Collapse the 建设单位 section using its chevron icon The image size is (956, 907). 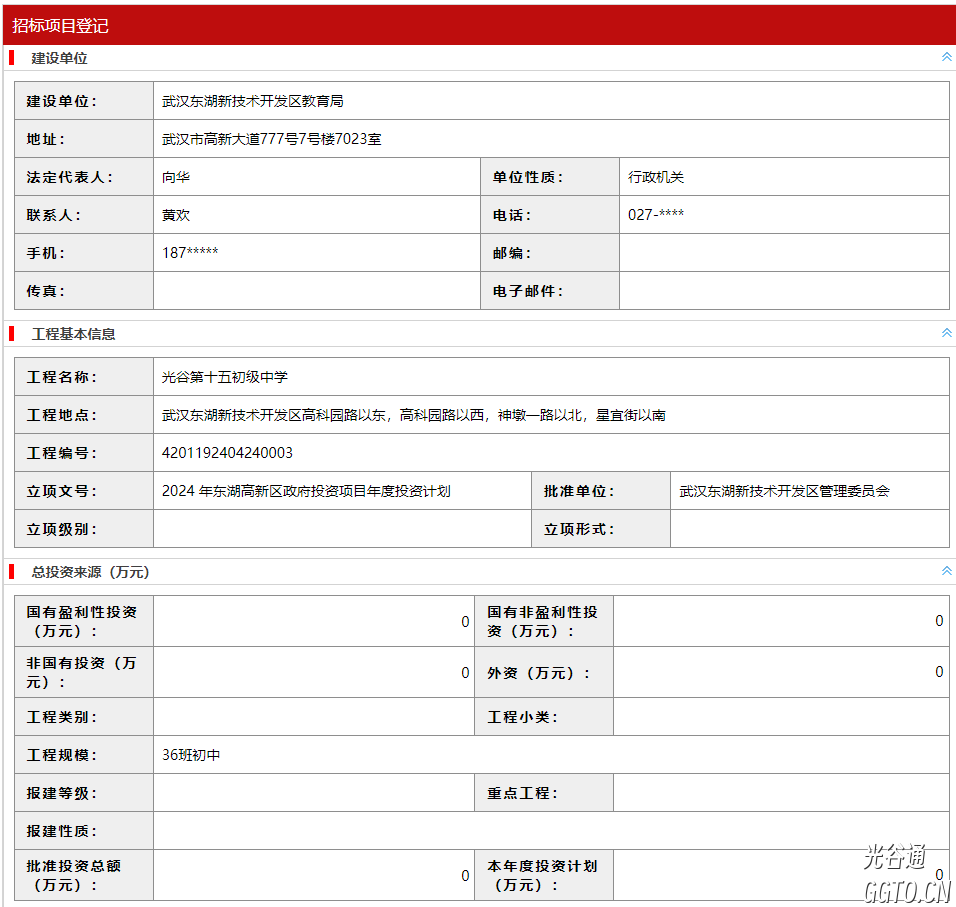pyautogui.click(x=946, y=57)
